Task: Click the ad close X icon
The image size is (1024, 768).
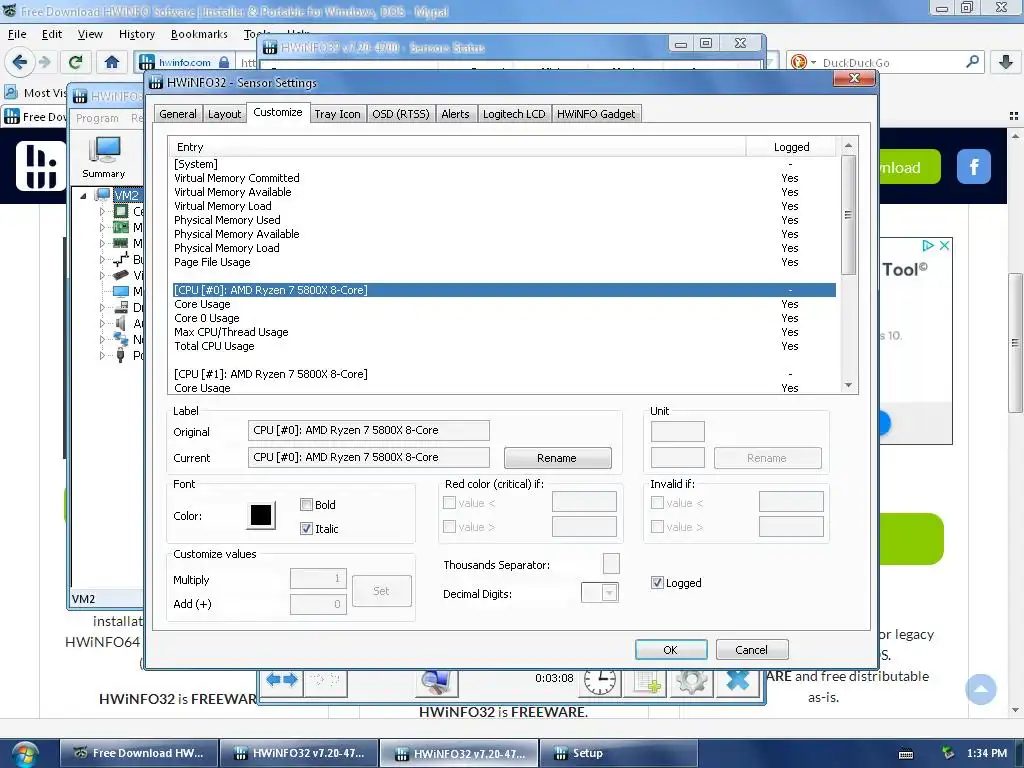Action: pos(944,246)
